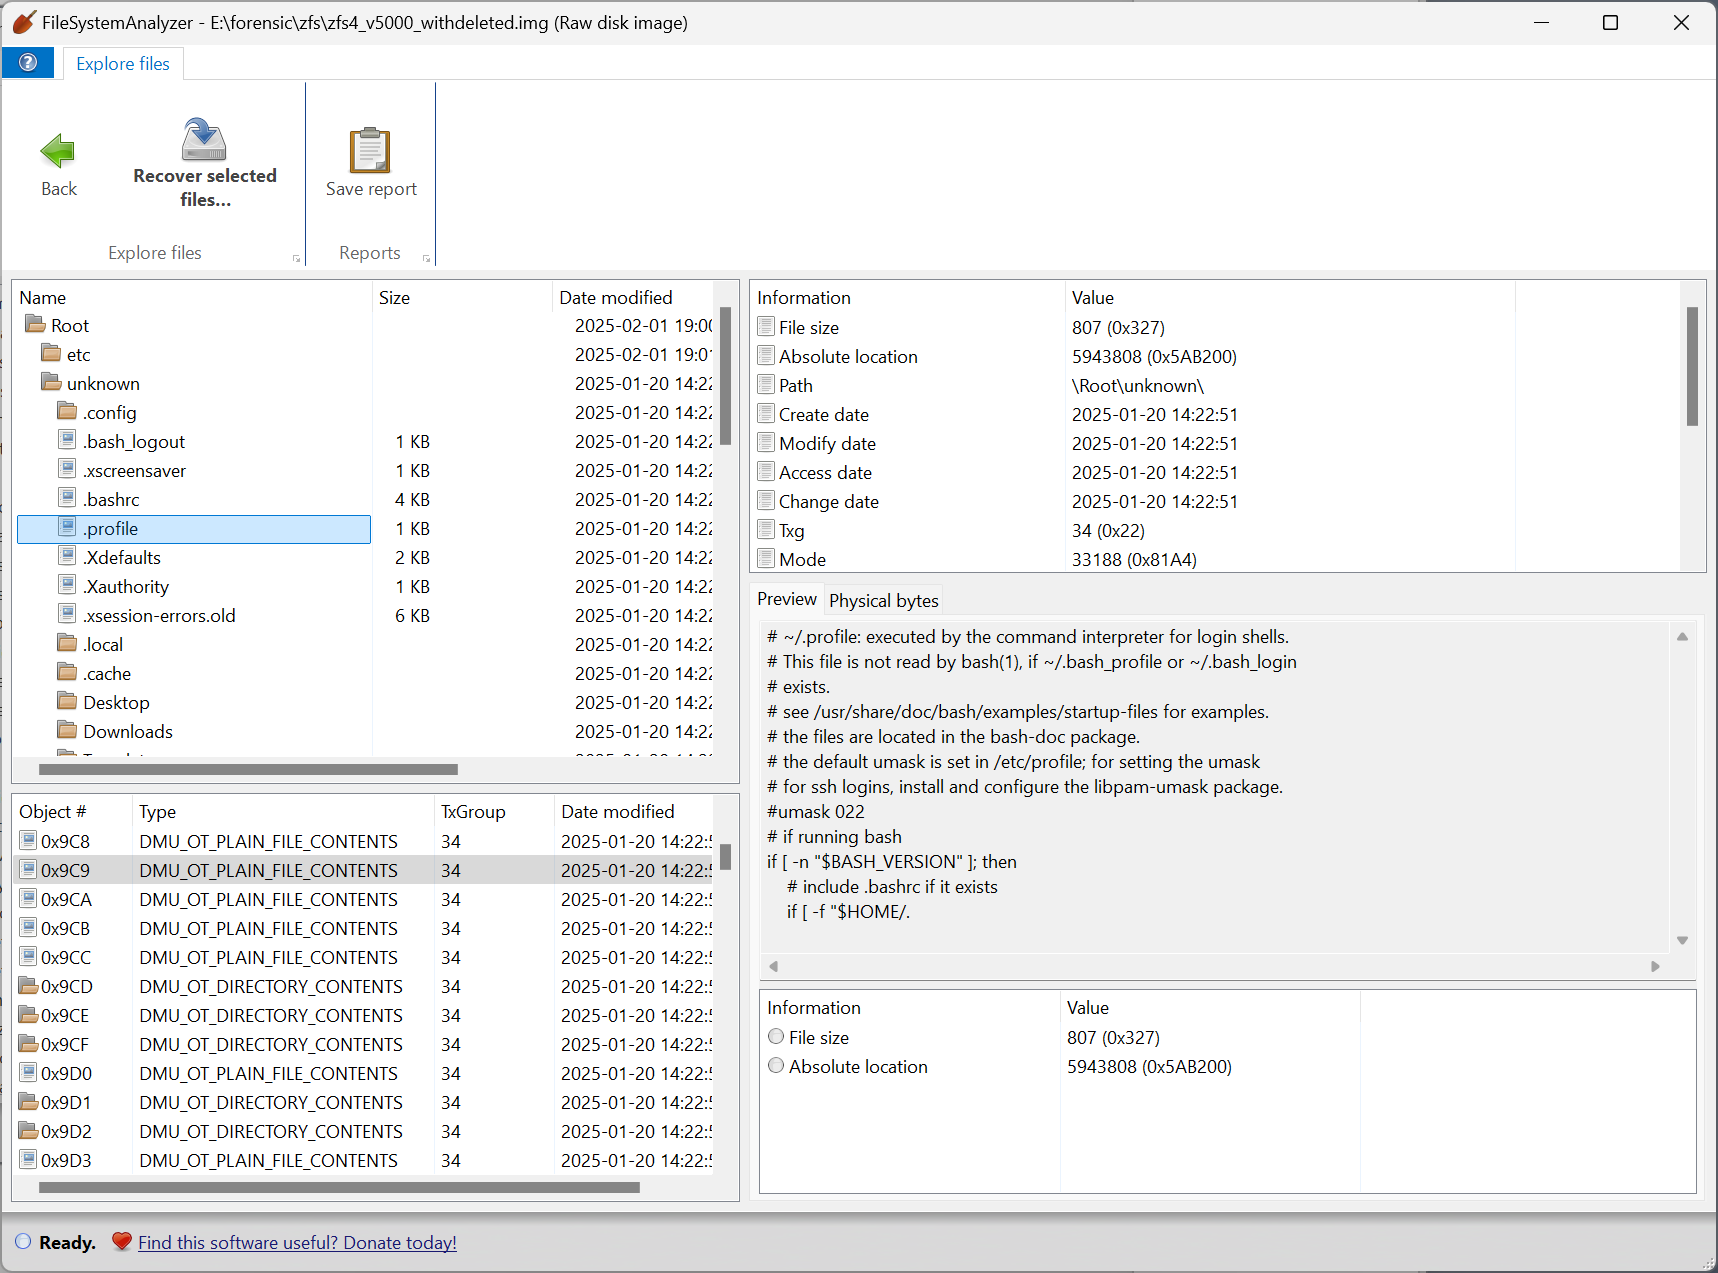Screen dimensions: 1718x1273
Task: Open the Donate today link
Action: coord(297,1242)
